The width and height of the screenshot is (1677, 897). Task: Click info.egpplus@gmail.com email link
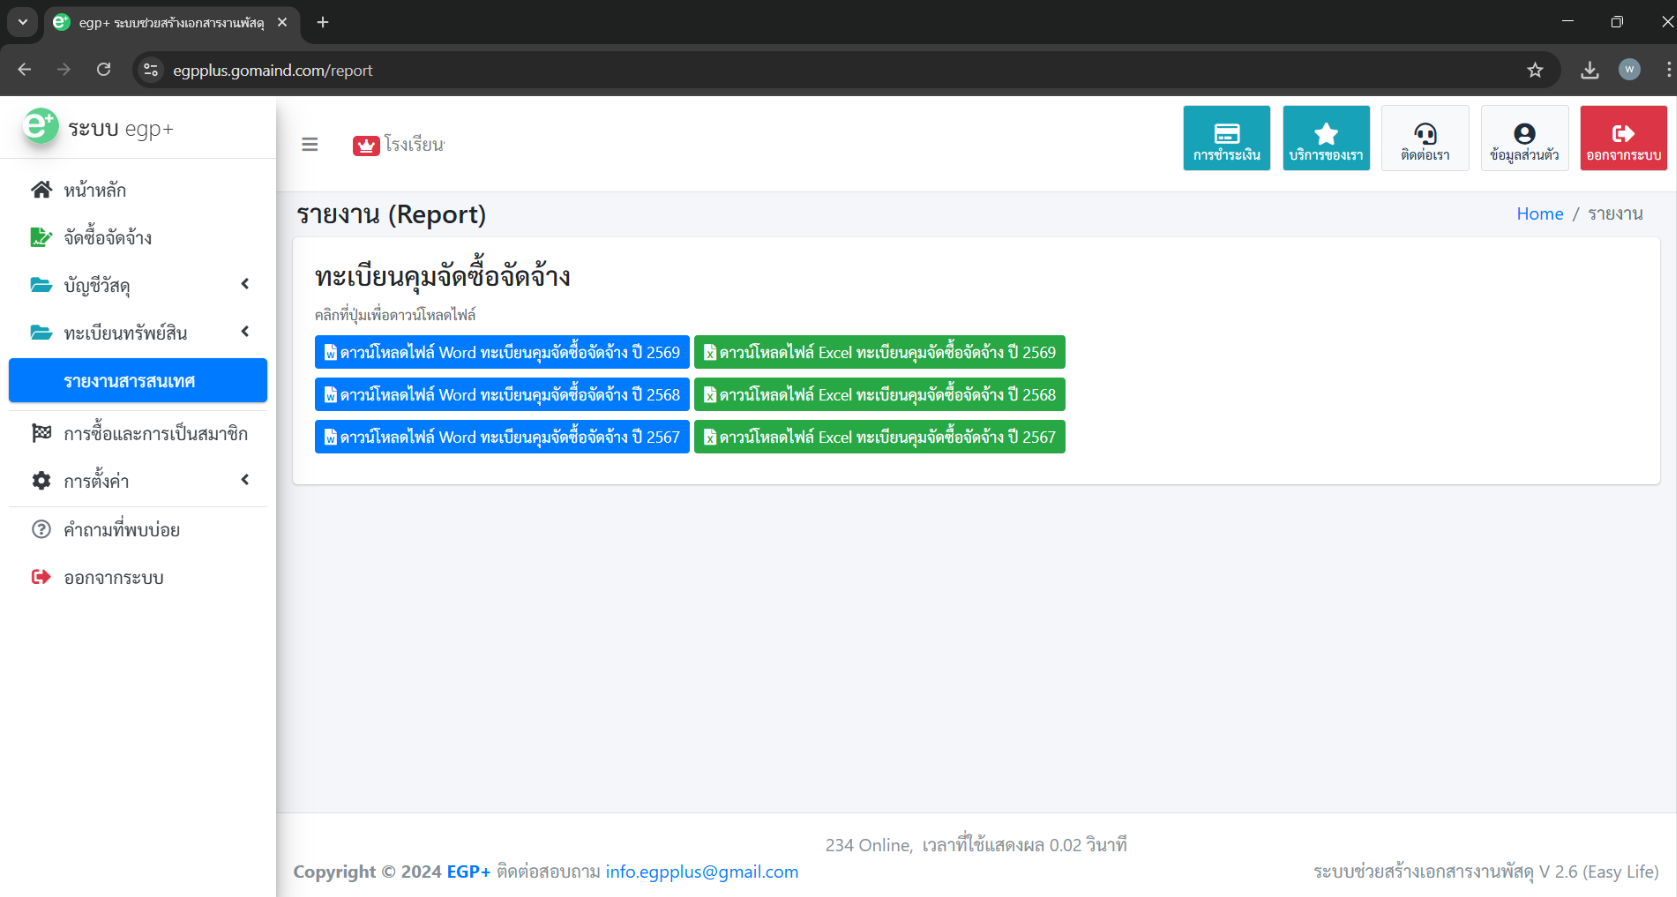[702, 872]
